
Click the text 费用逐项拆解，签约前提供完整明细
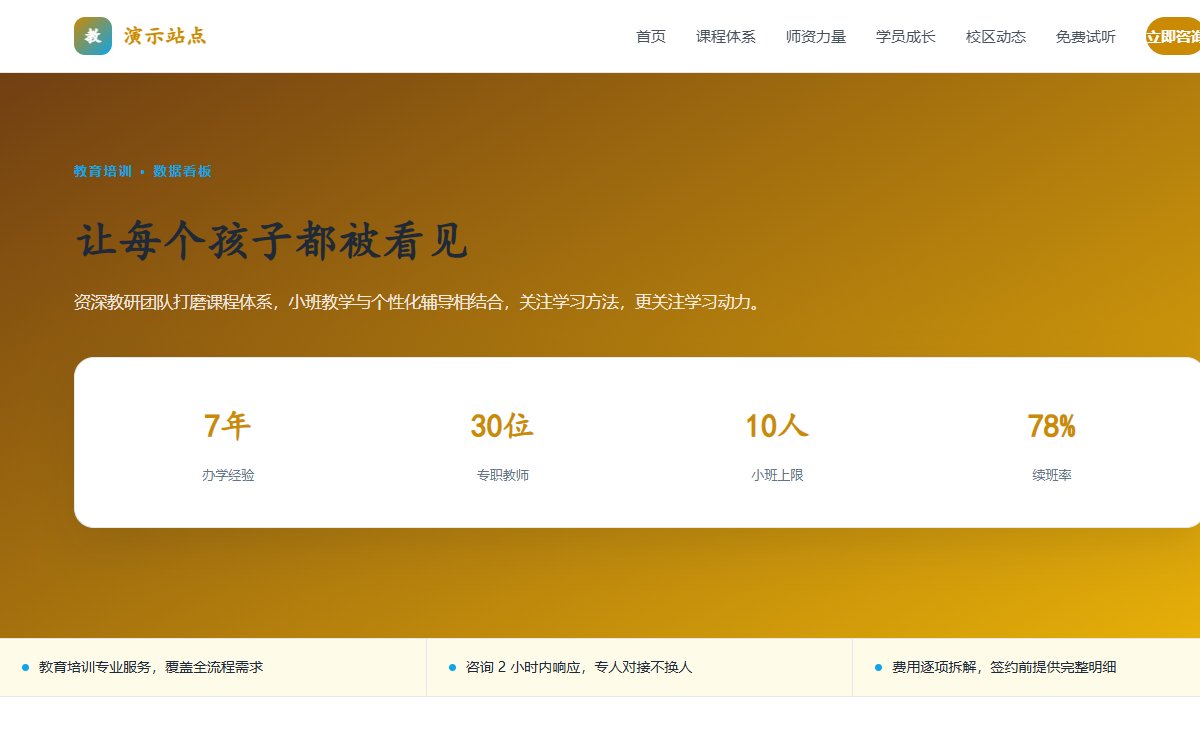pyautogui.click(x=1004, y=667)
